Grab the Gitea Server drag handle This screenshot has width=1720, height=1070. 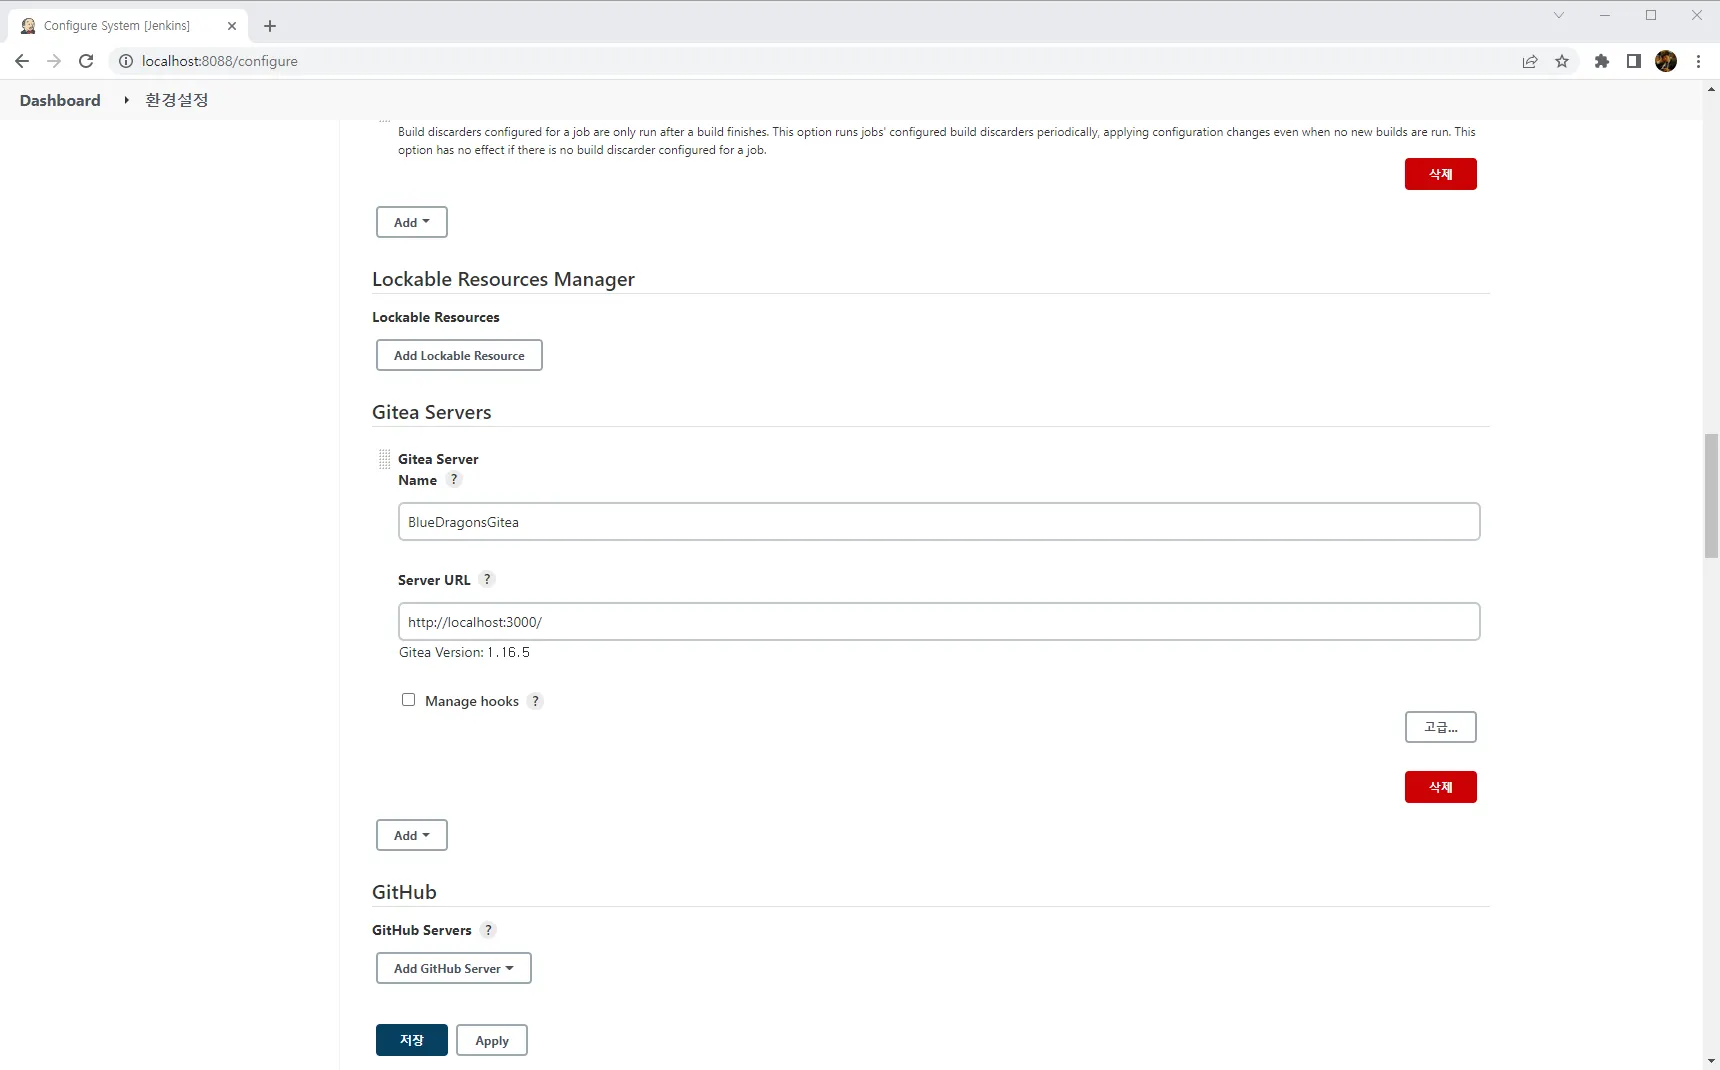coord(384,459)
